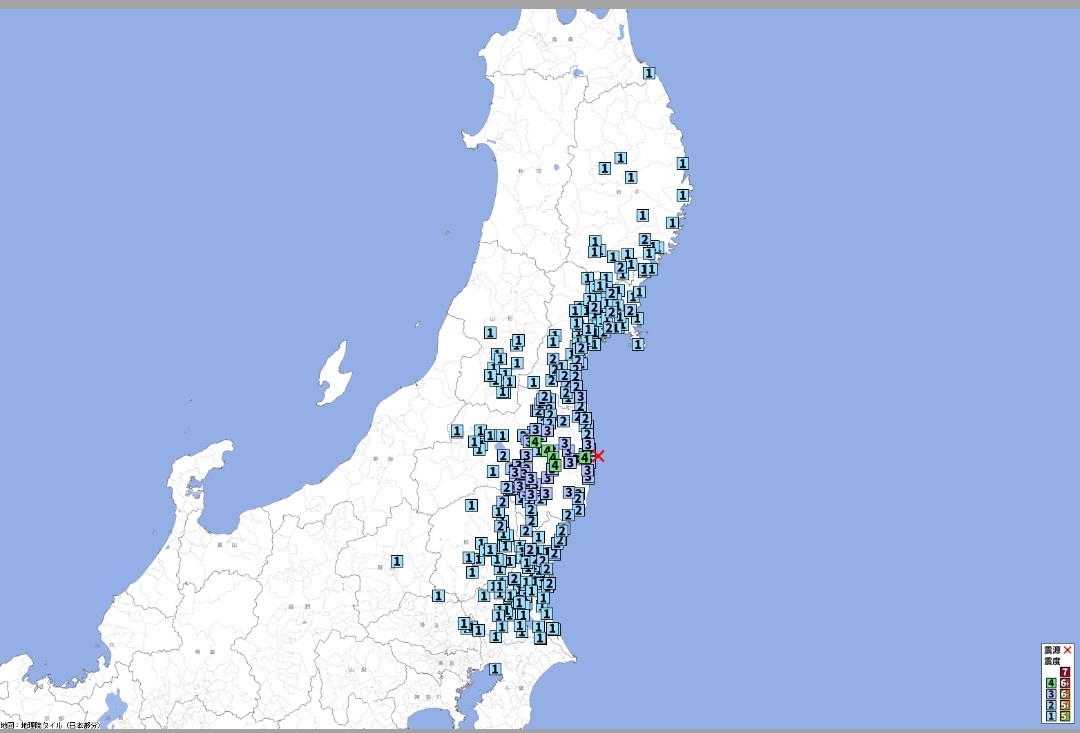Click the 震源 label in the legend
1080x733 pixels.
(x=1052, y=650)
